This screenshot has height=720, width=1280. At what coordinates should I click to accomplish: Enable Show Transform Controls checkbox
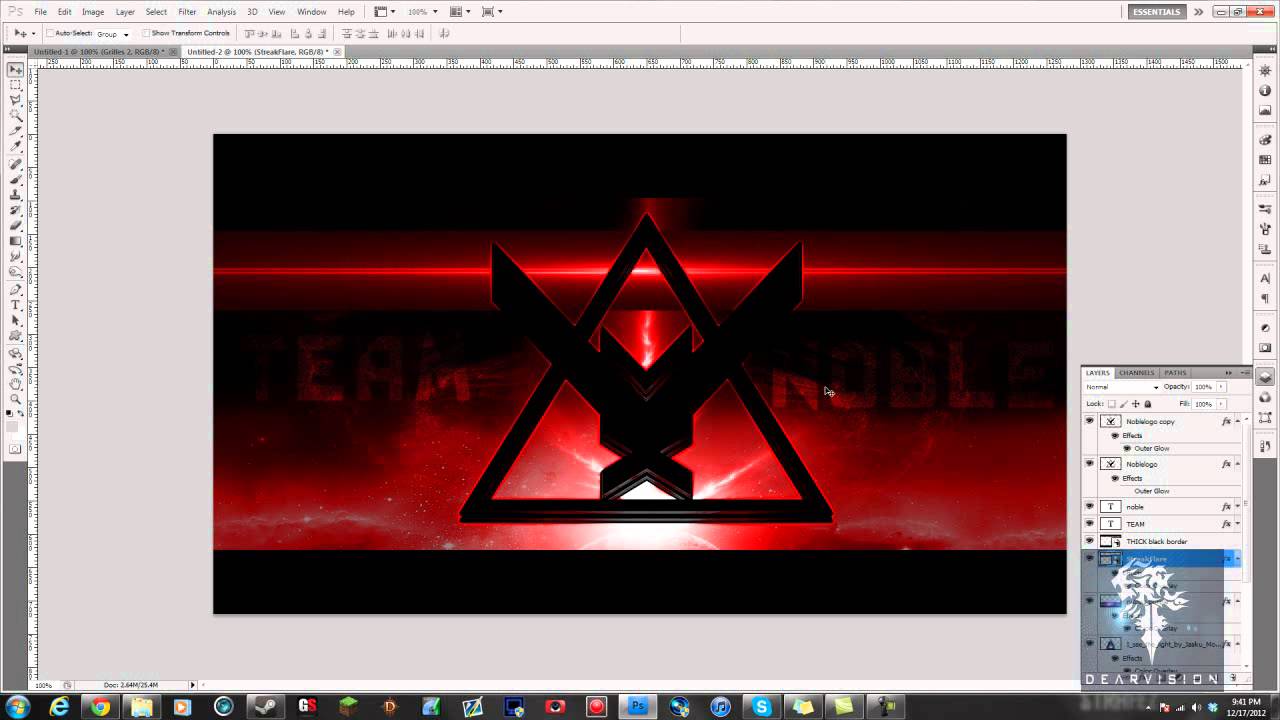tap(146, 33)
